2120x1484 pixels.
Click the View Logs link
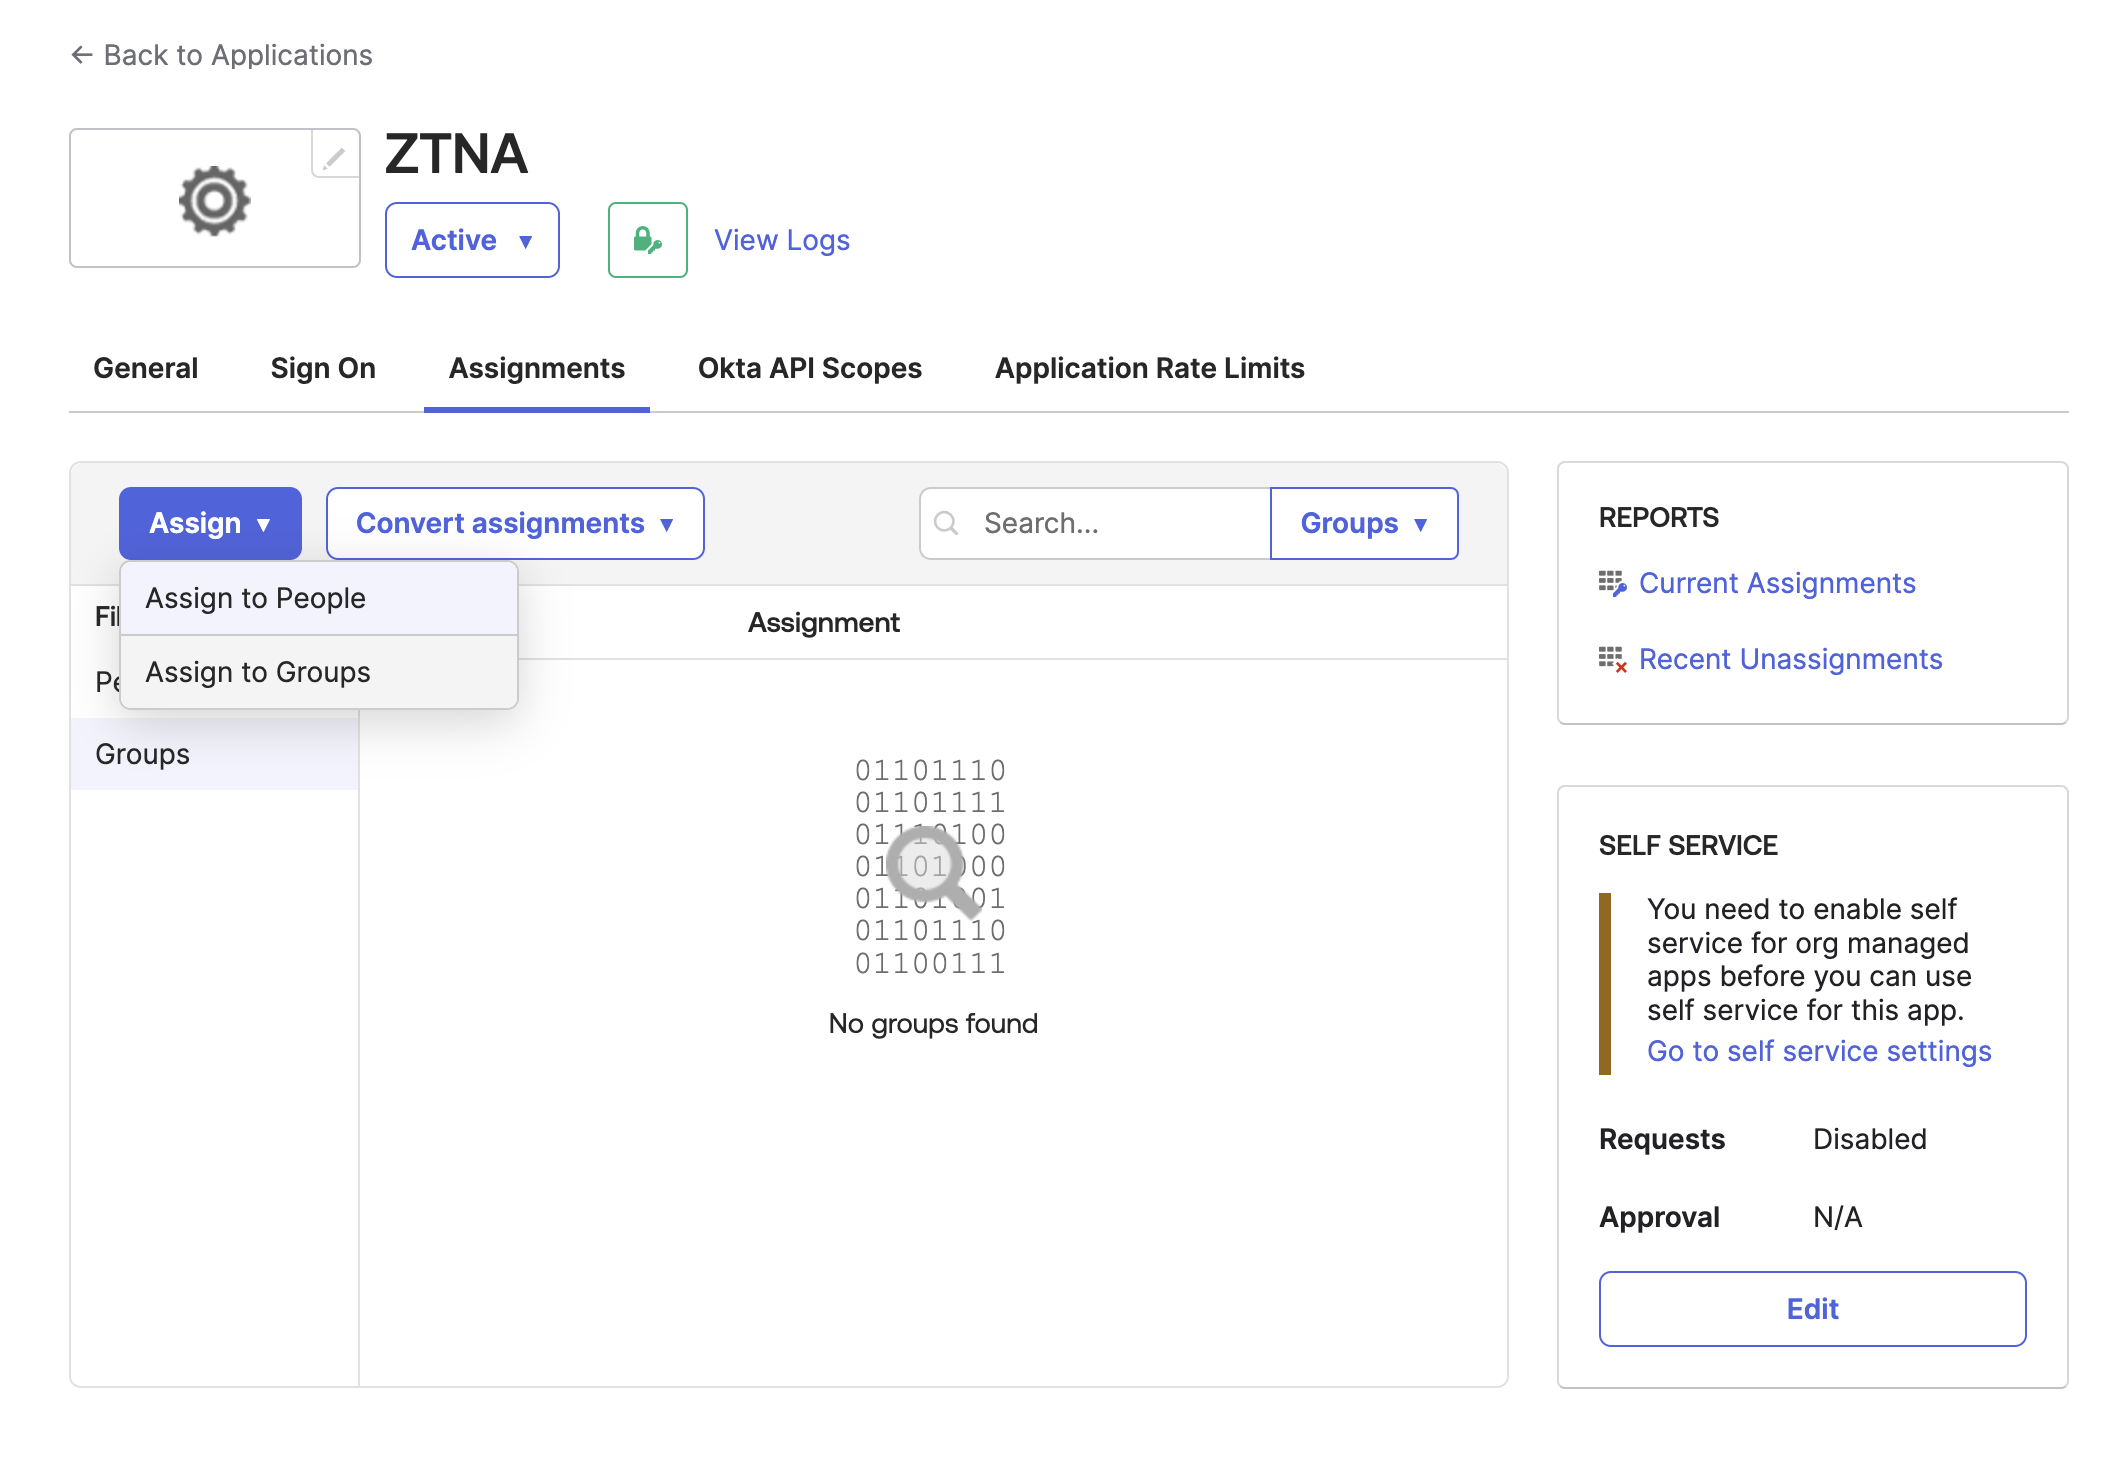pos(782,240)
